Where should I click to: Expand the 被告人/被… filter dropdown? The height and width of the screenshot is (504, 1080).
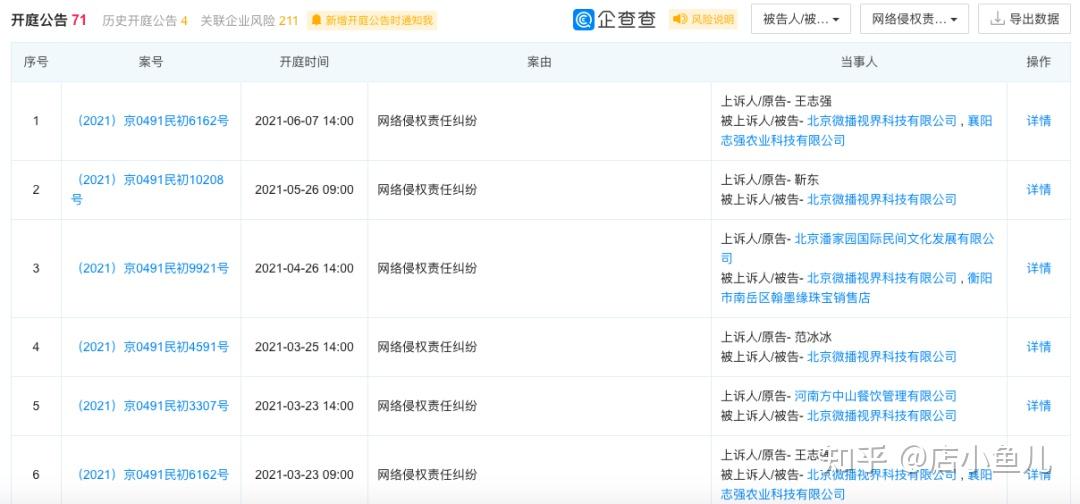point(801,19)
